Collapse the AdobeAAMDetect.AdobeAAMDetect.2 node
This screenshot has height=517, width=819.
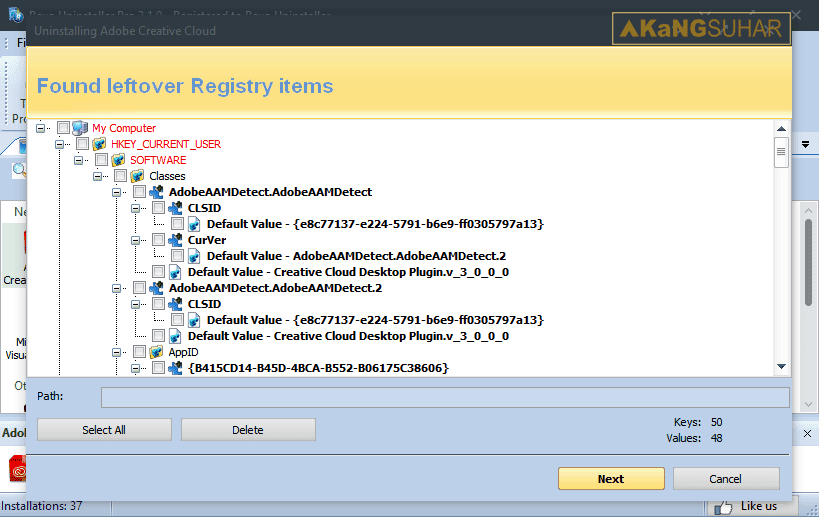click(x=116, y=288)
